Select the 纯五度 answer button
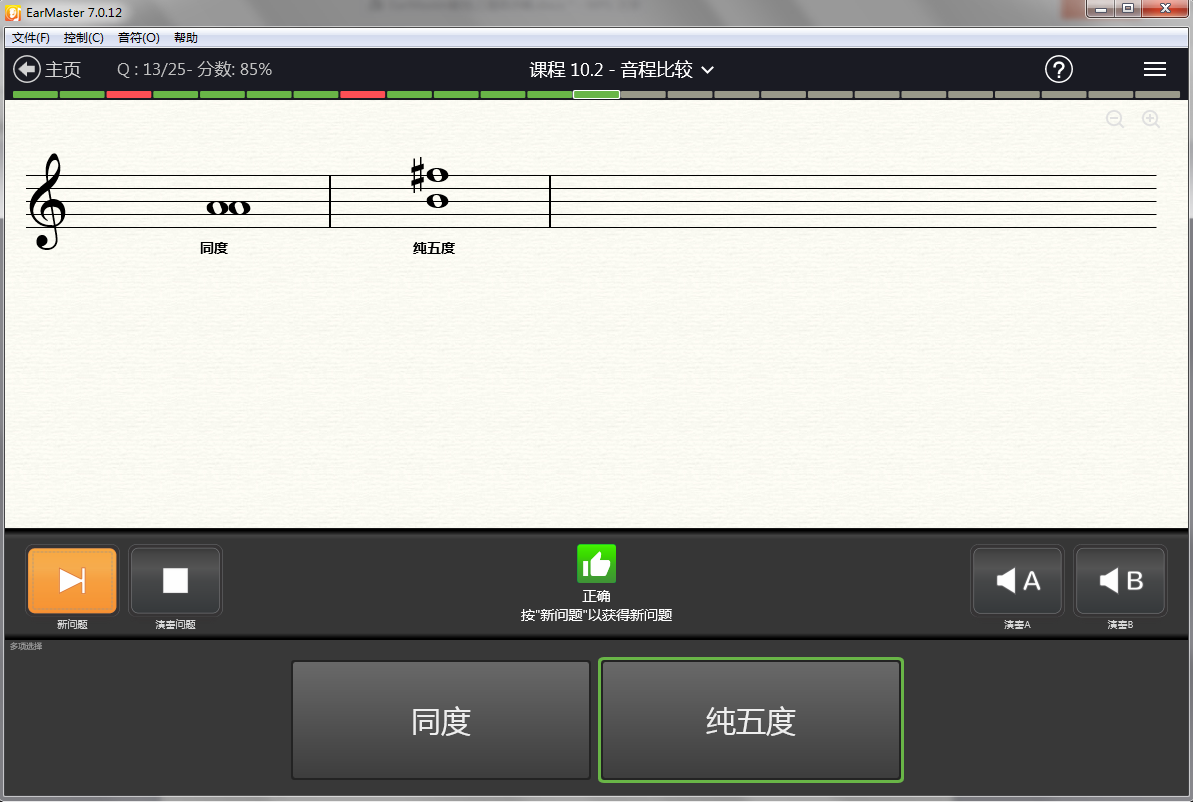Screen dimensions: 1193x802 tap(750, 719)
